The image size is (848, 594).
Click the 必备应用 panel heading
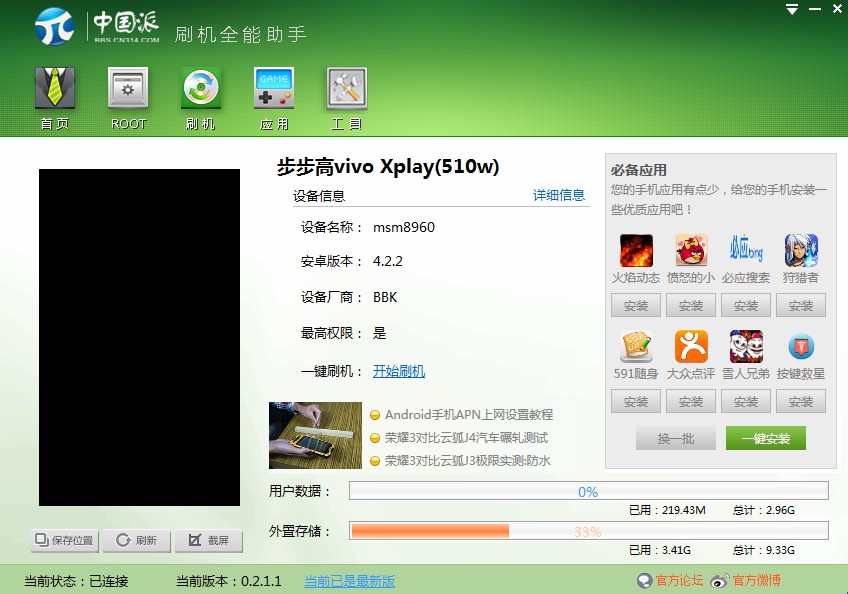tap(639, 170)
